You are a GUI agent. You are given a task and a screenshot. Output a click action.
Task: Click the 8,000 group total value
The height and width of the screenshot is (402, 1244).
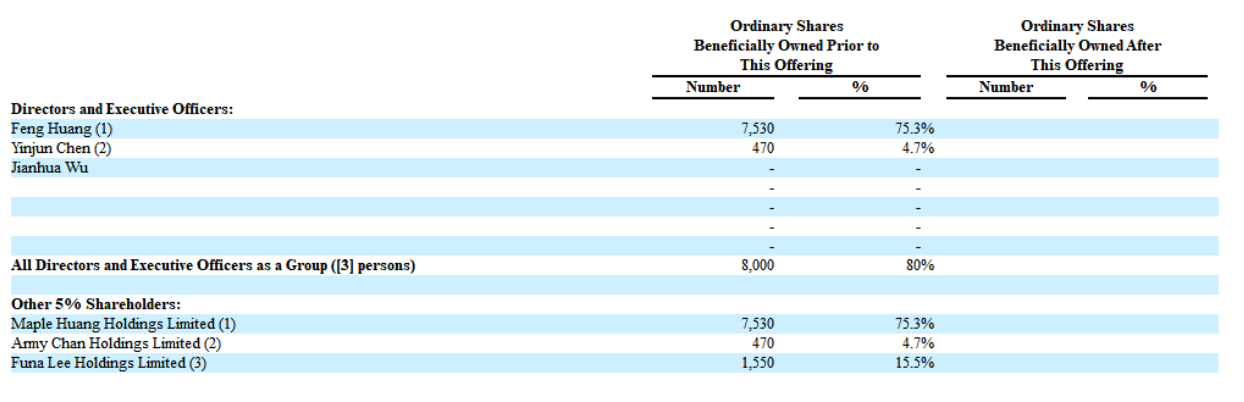tap(757, 266)
